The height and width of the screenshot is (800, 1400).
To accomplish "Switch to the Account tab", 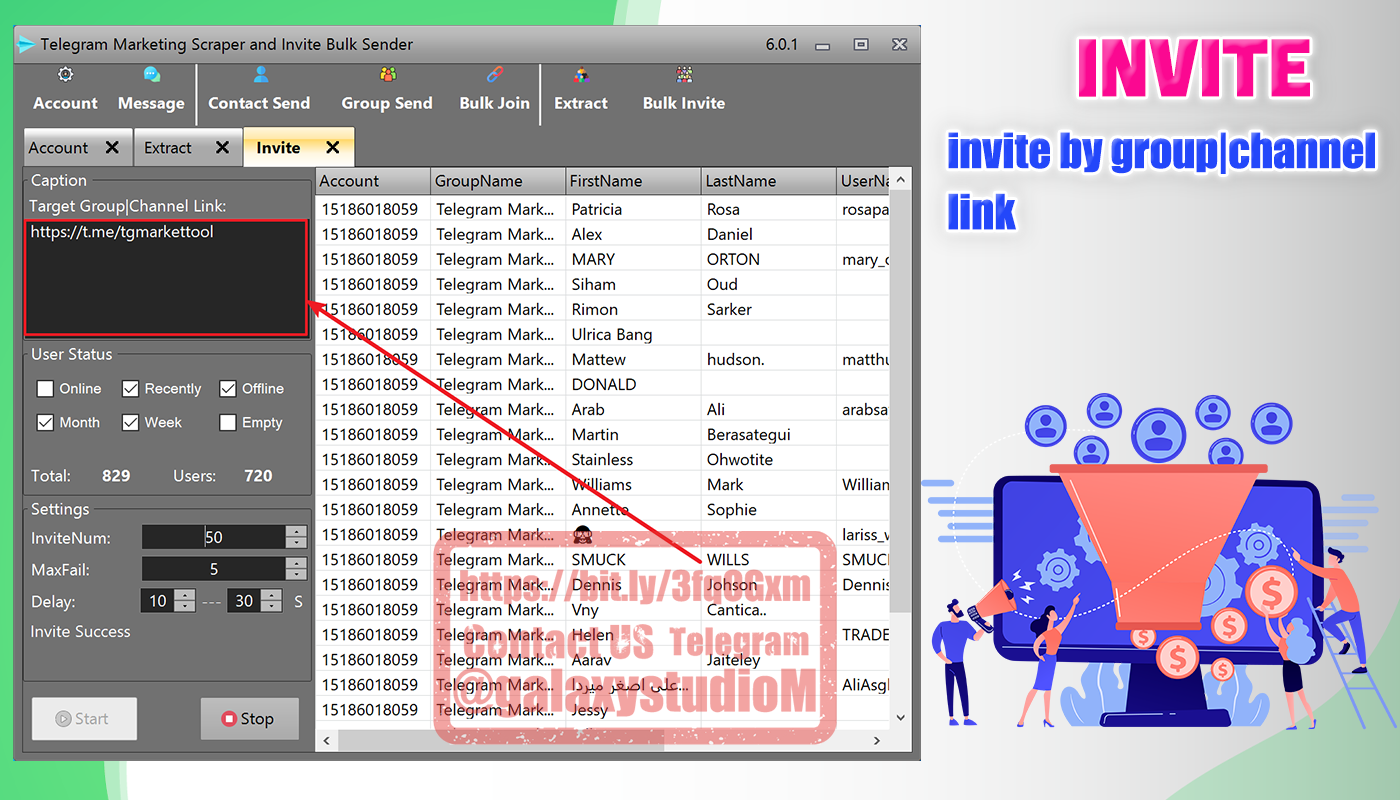I will [59, 148].
